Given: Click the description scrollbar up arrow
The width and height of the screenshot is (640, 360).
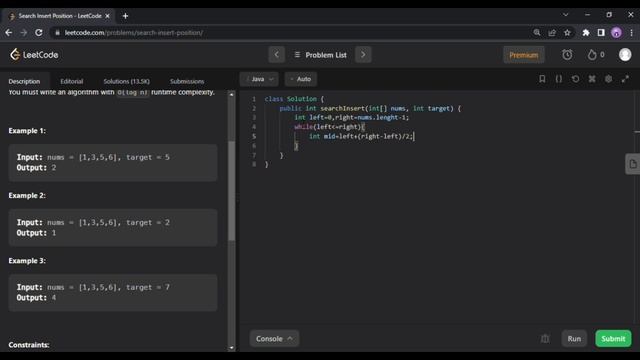Looking at the screenshot, I should [x=231, y=94].
